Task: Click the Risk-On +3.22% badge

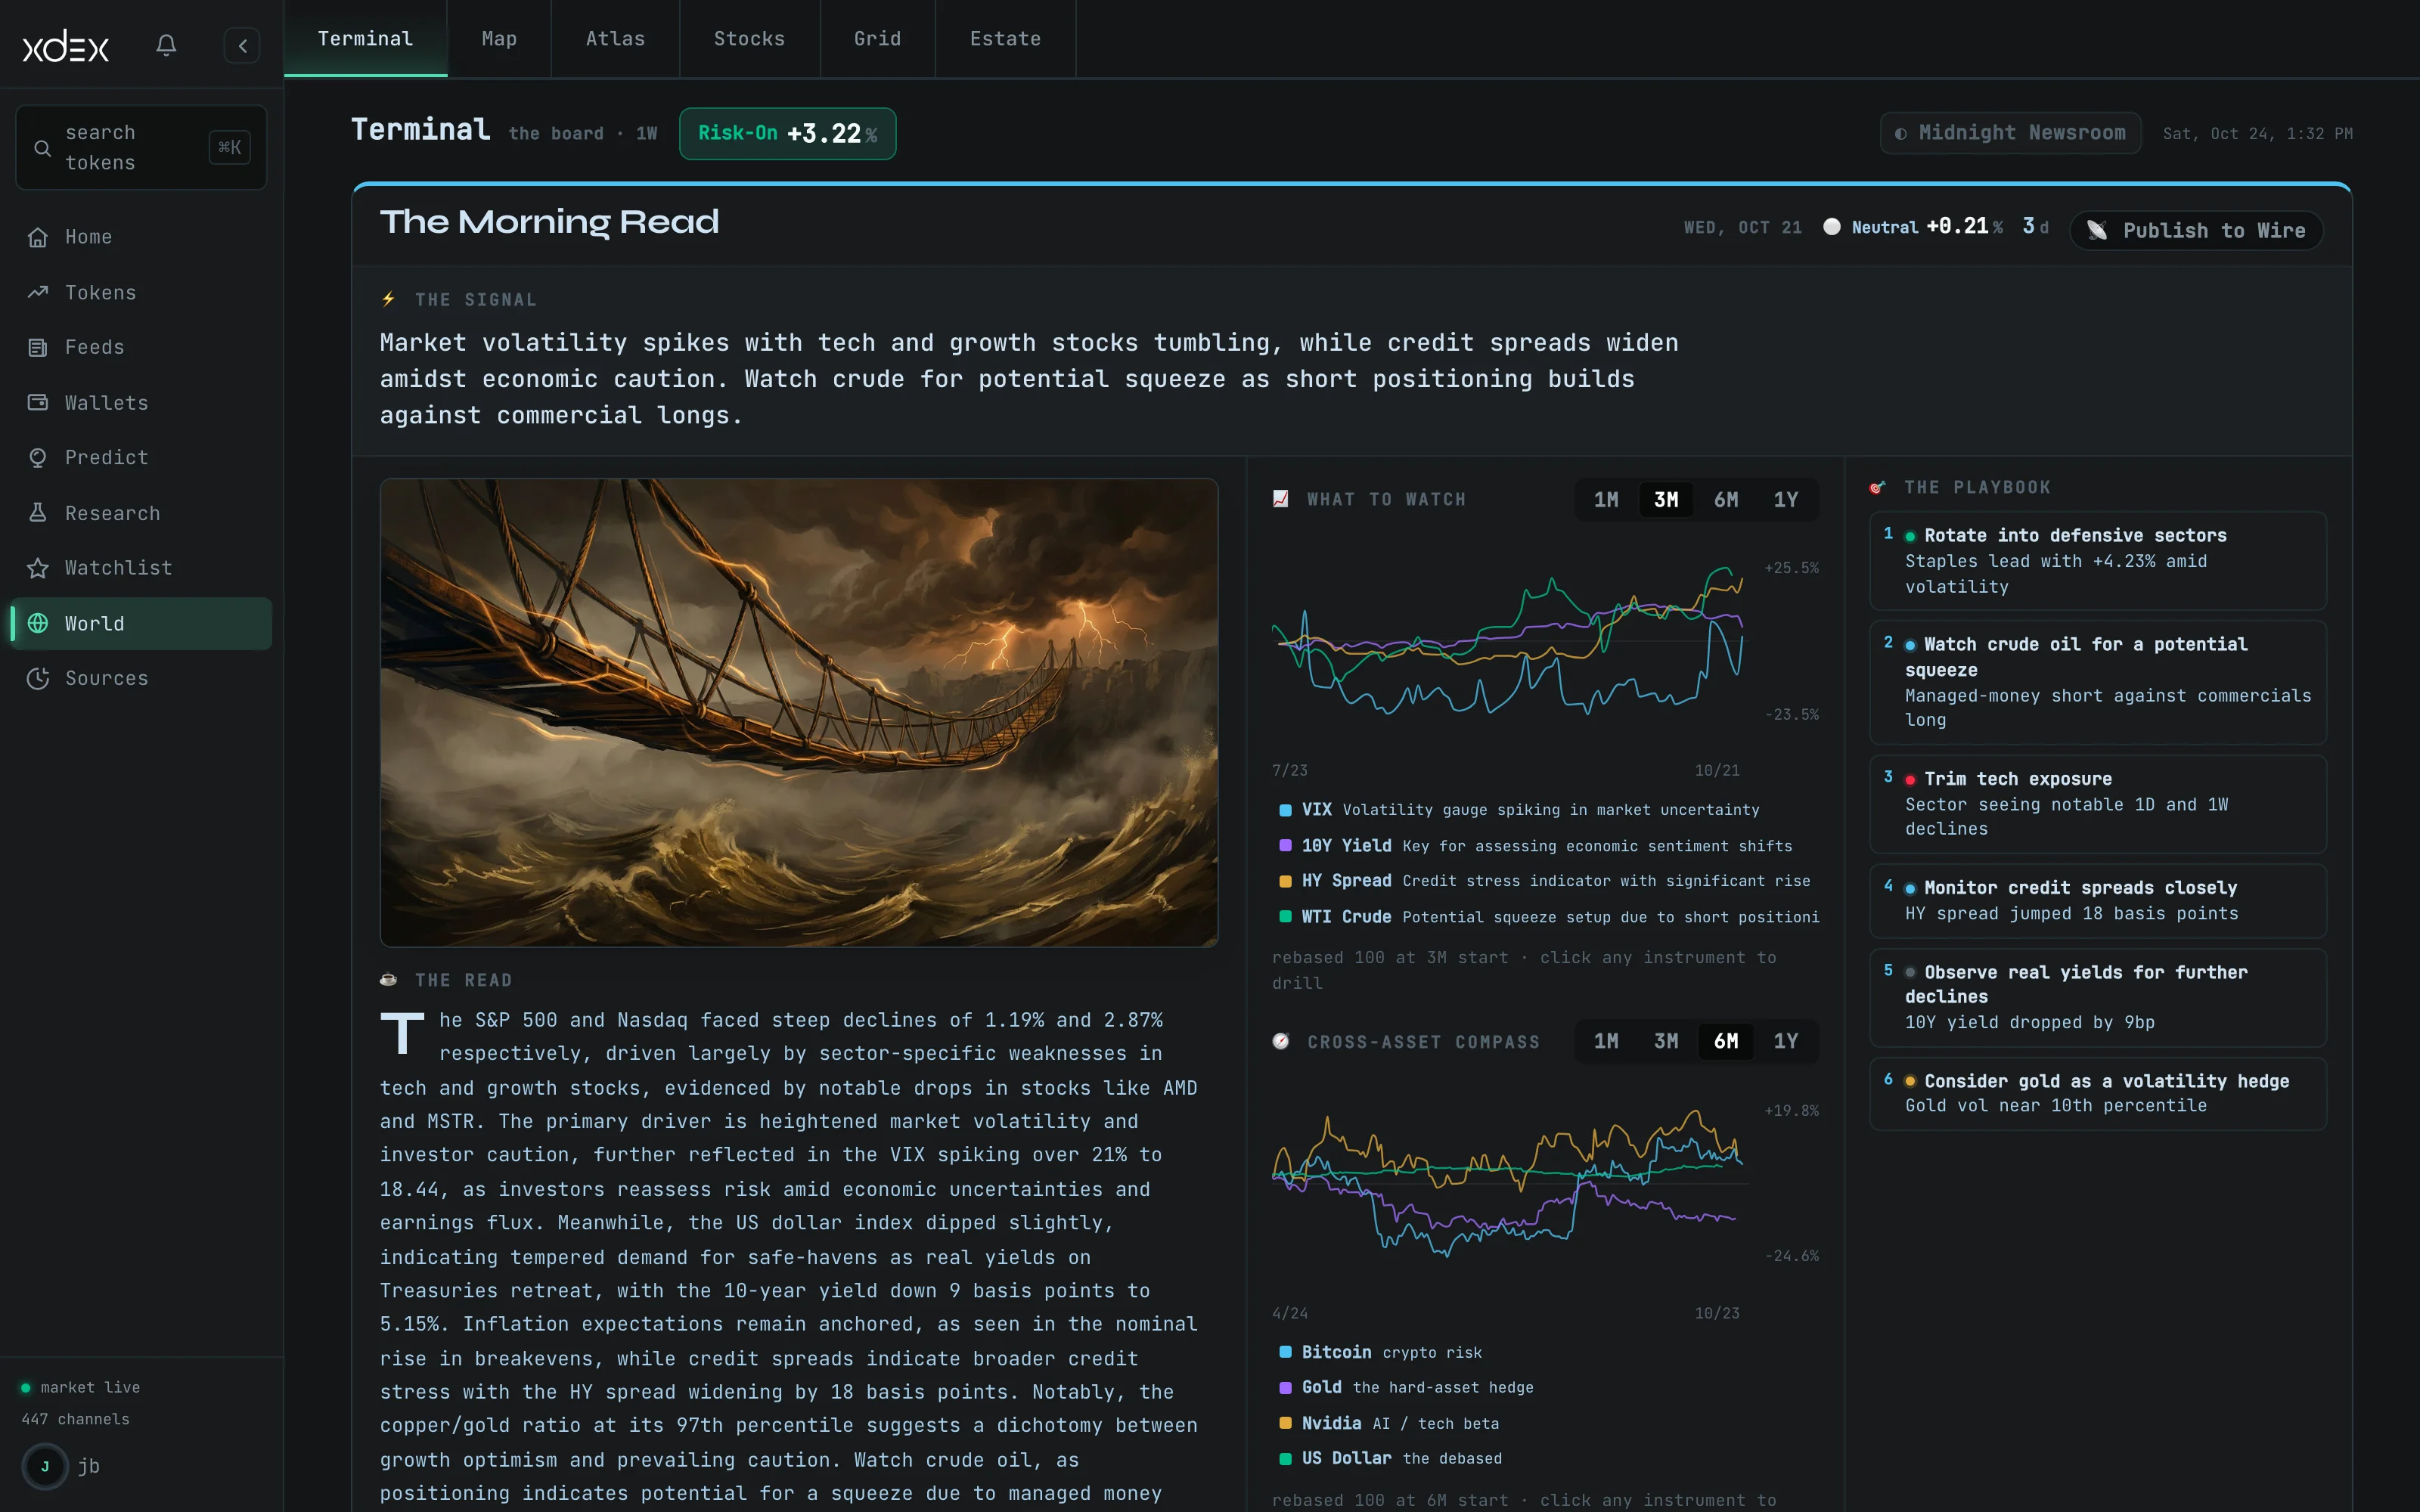Action: pos(787,133)
